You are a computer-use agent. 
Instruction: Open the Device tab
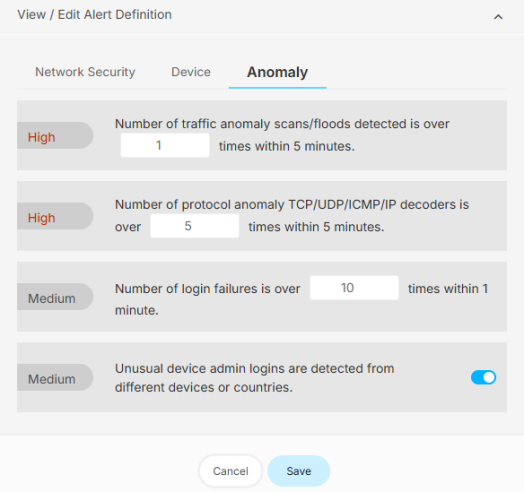point(191,72)
